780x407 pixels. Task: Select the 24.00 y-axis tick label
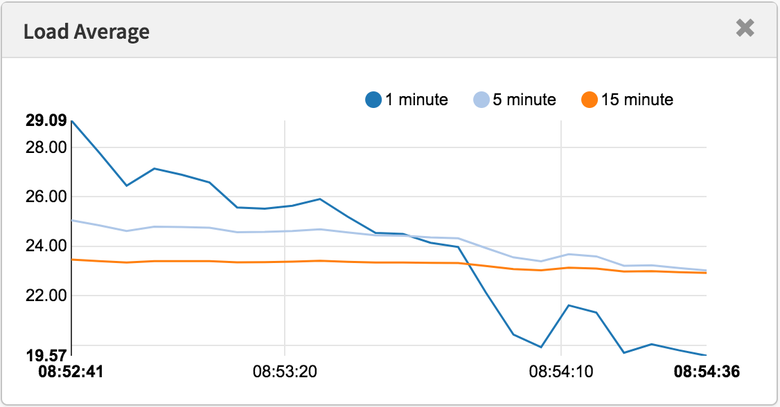pyautogui.click(x=46, y=246)
